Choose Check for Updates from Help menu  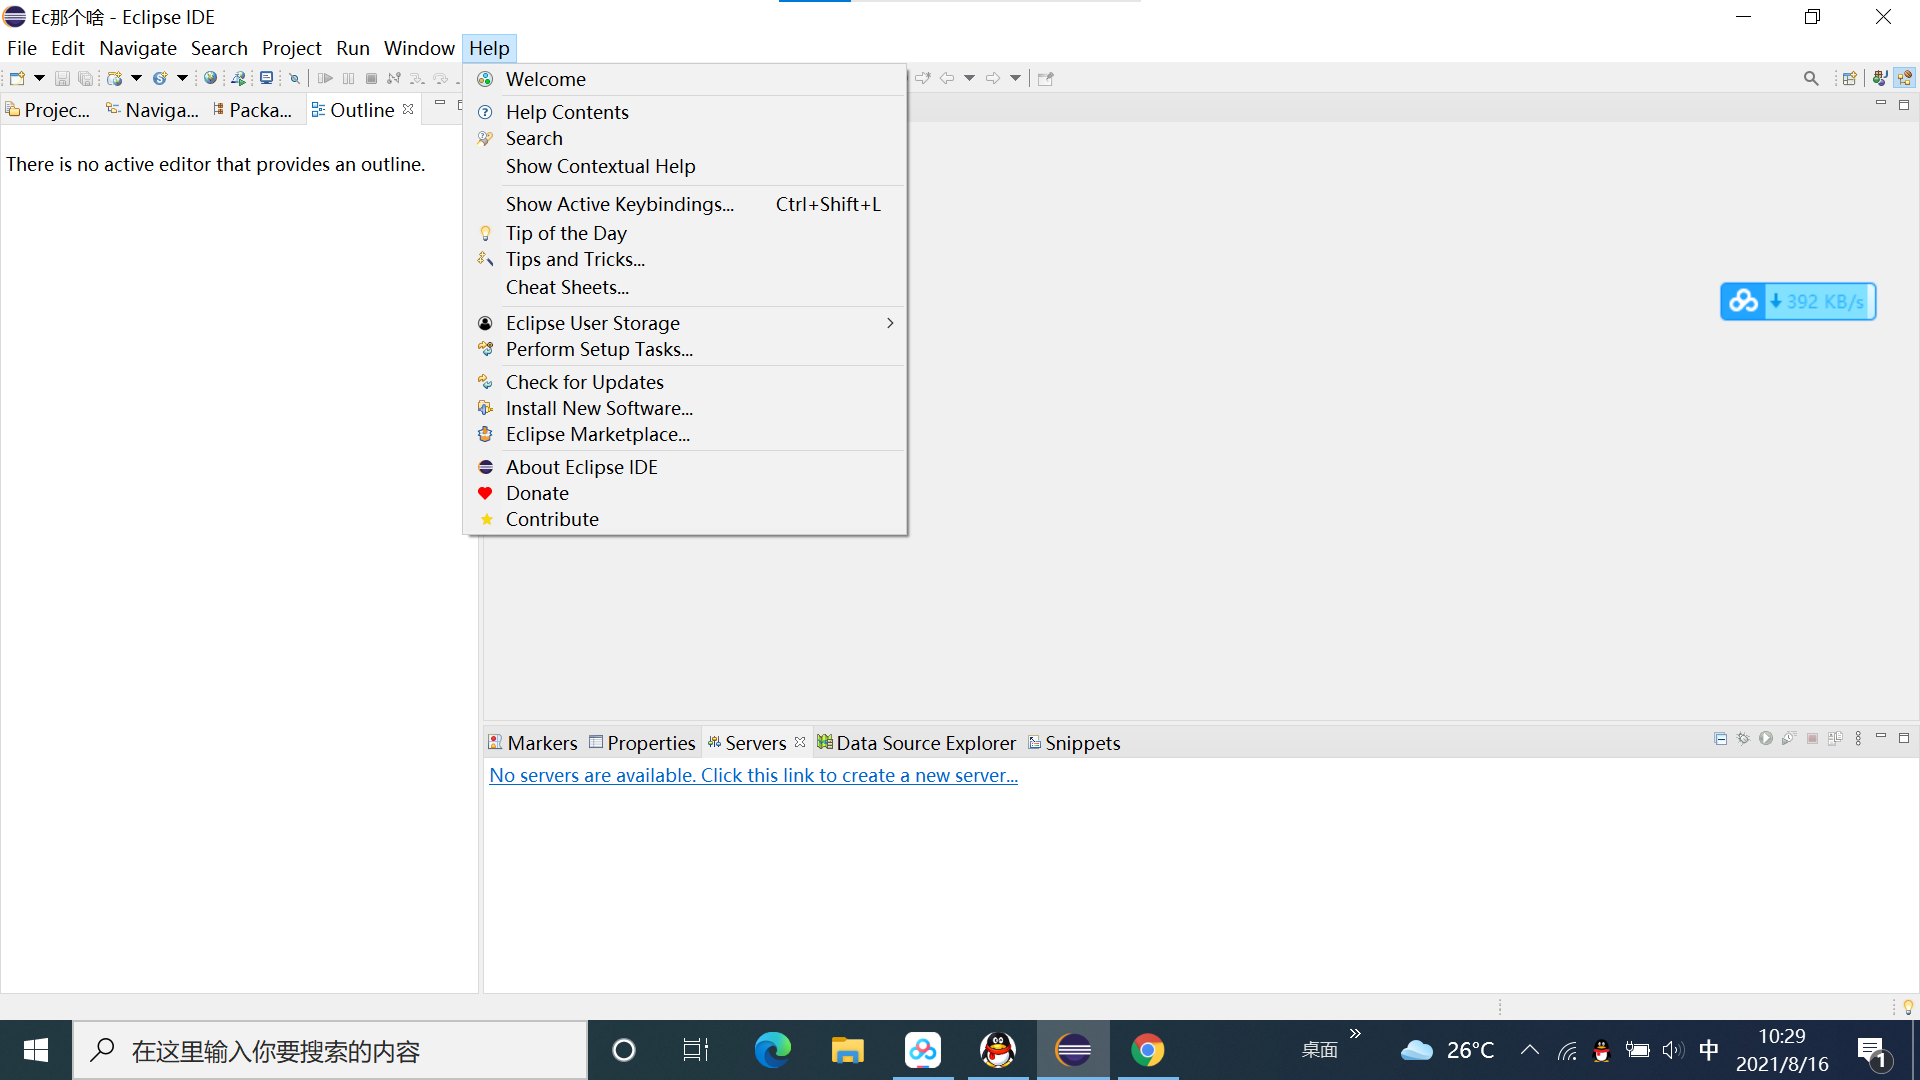coord(584,382)
